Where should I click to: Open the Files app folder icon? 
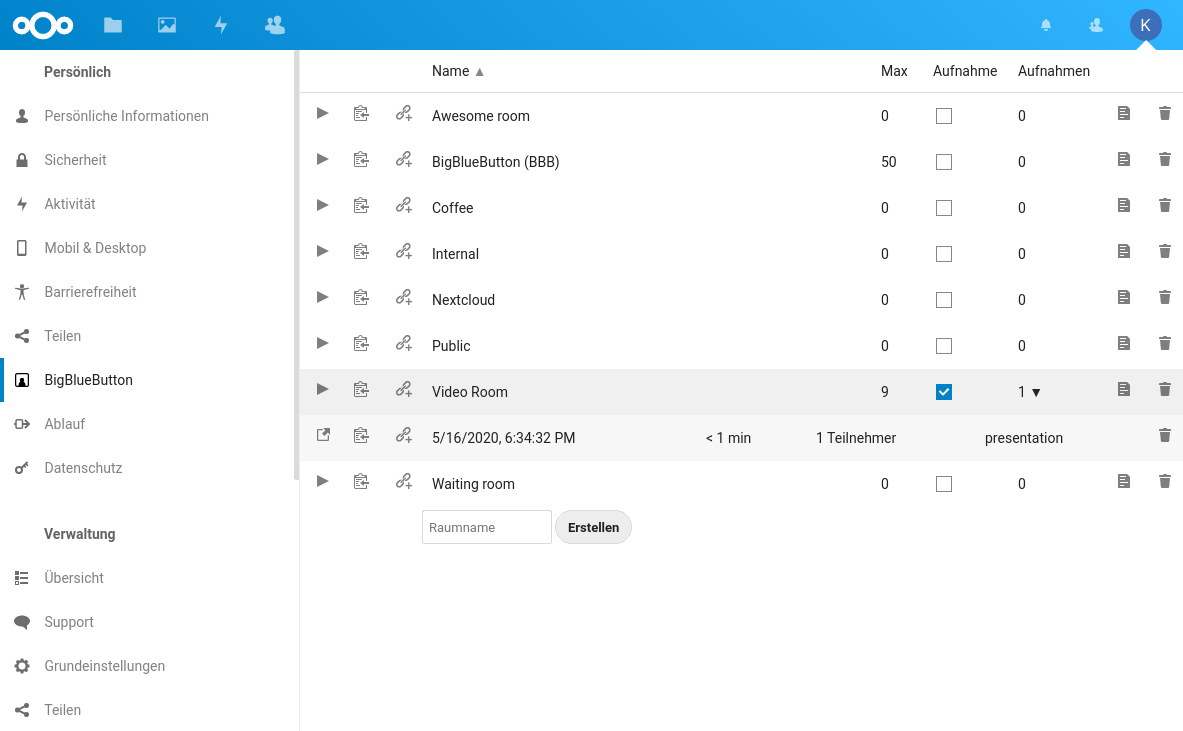[x=113, y=25]
